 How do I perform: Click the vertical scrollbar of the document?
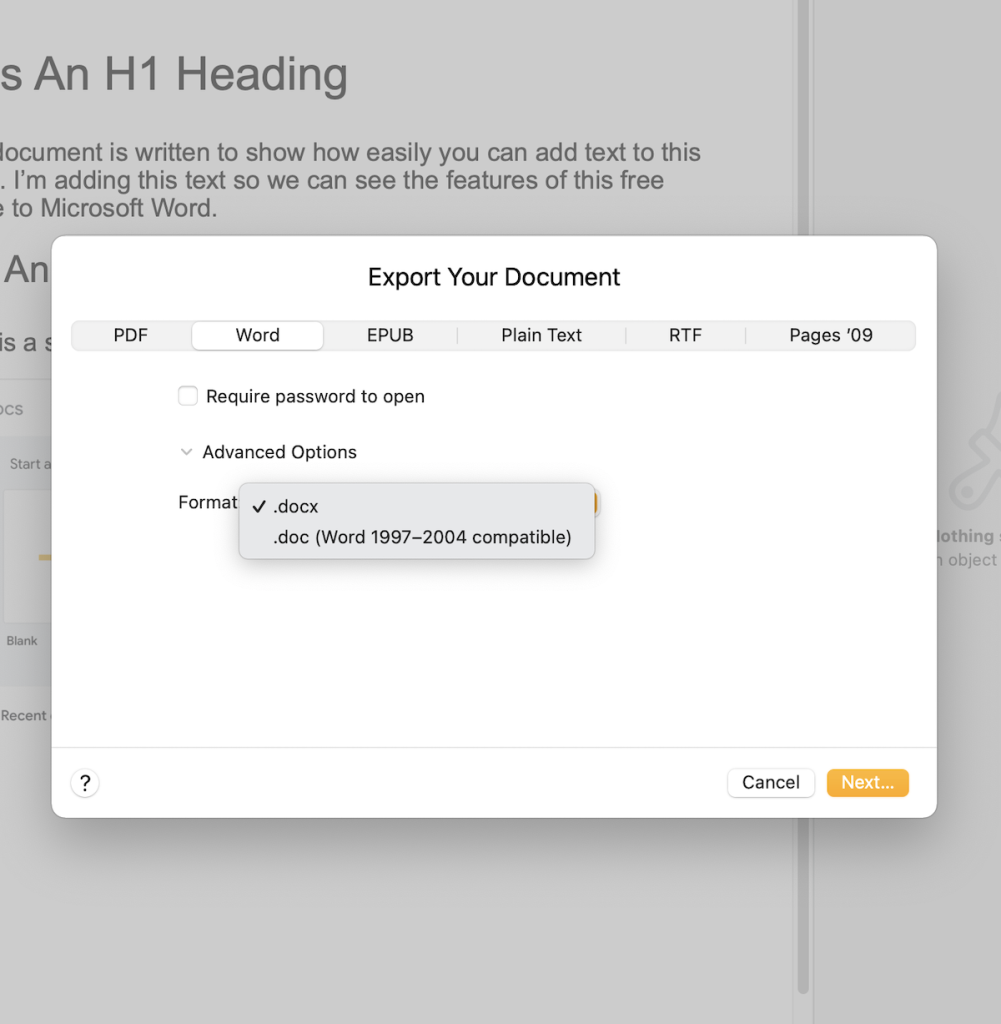803,908
